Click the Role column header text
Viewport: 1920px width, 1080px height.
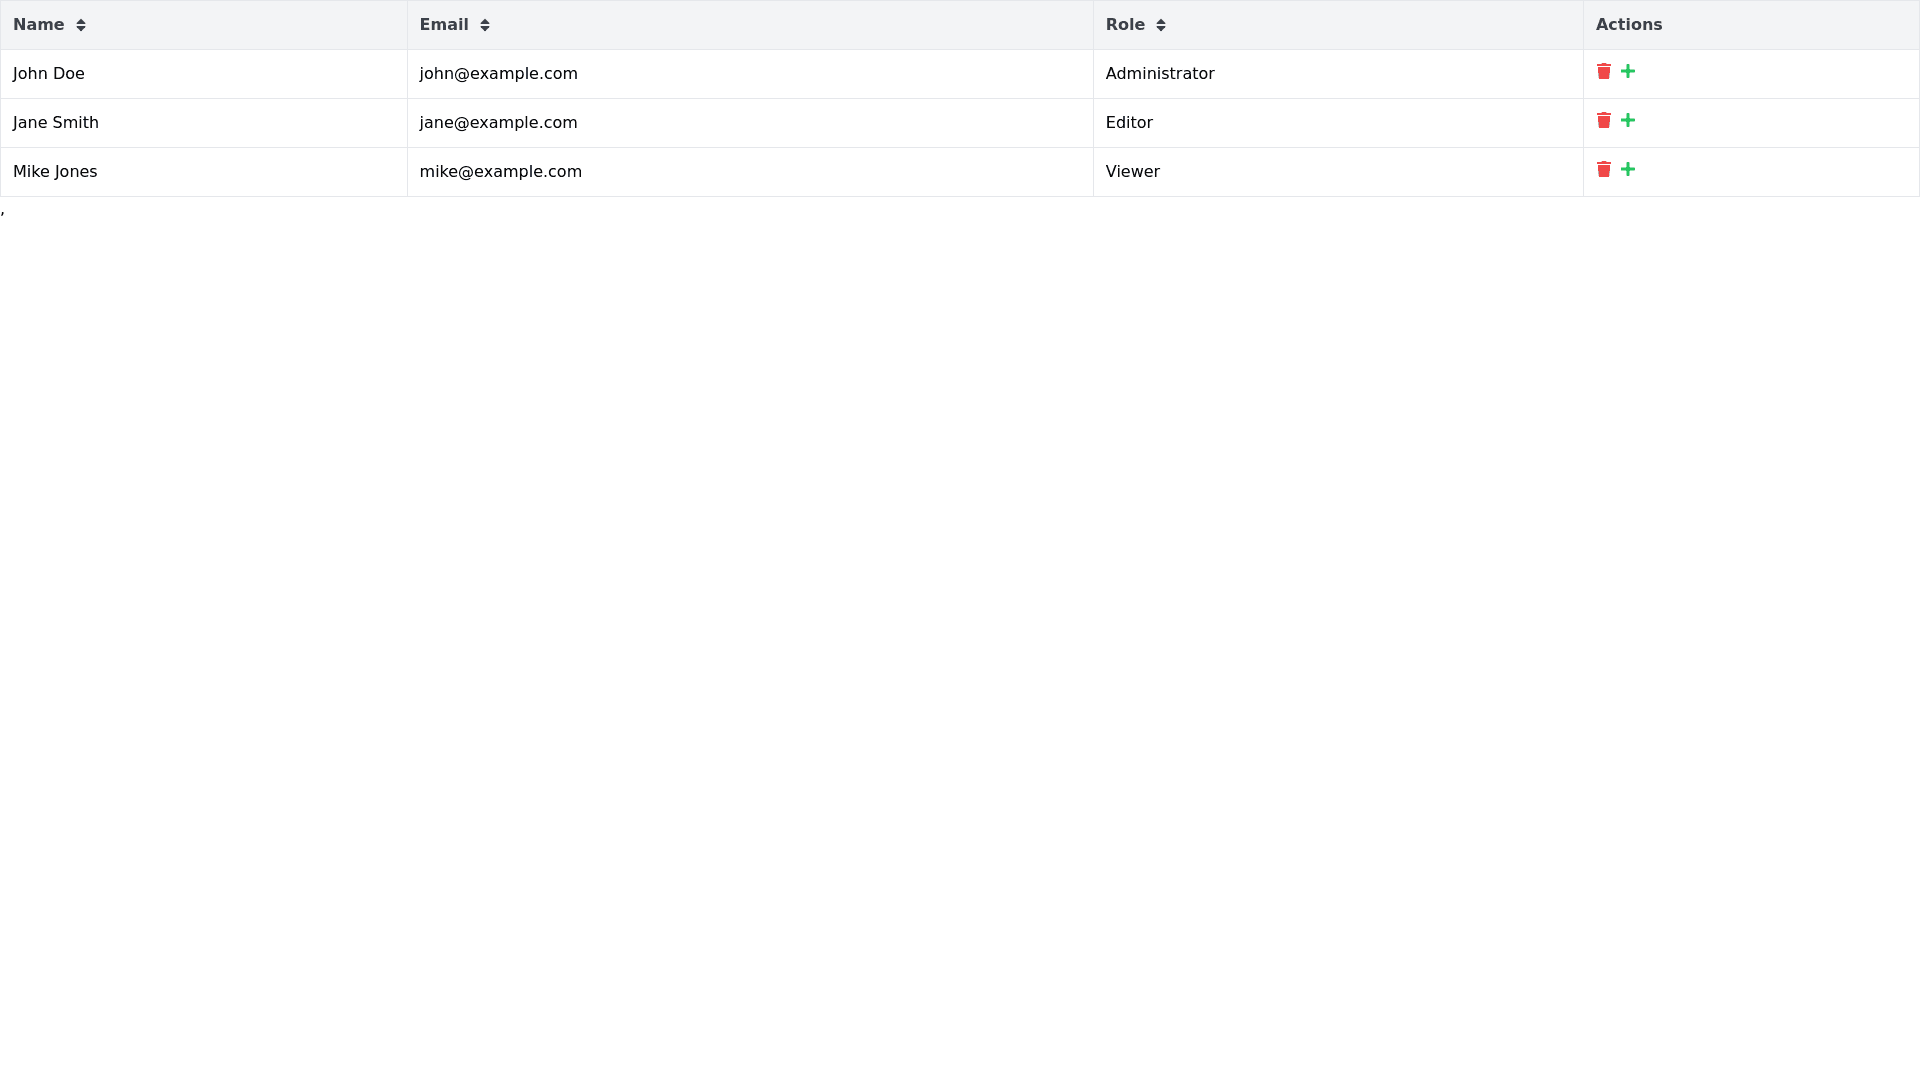pyautogui.click(x=1125, y=25)
